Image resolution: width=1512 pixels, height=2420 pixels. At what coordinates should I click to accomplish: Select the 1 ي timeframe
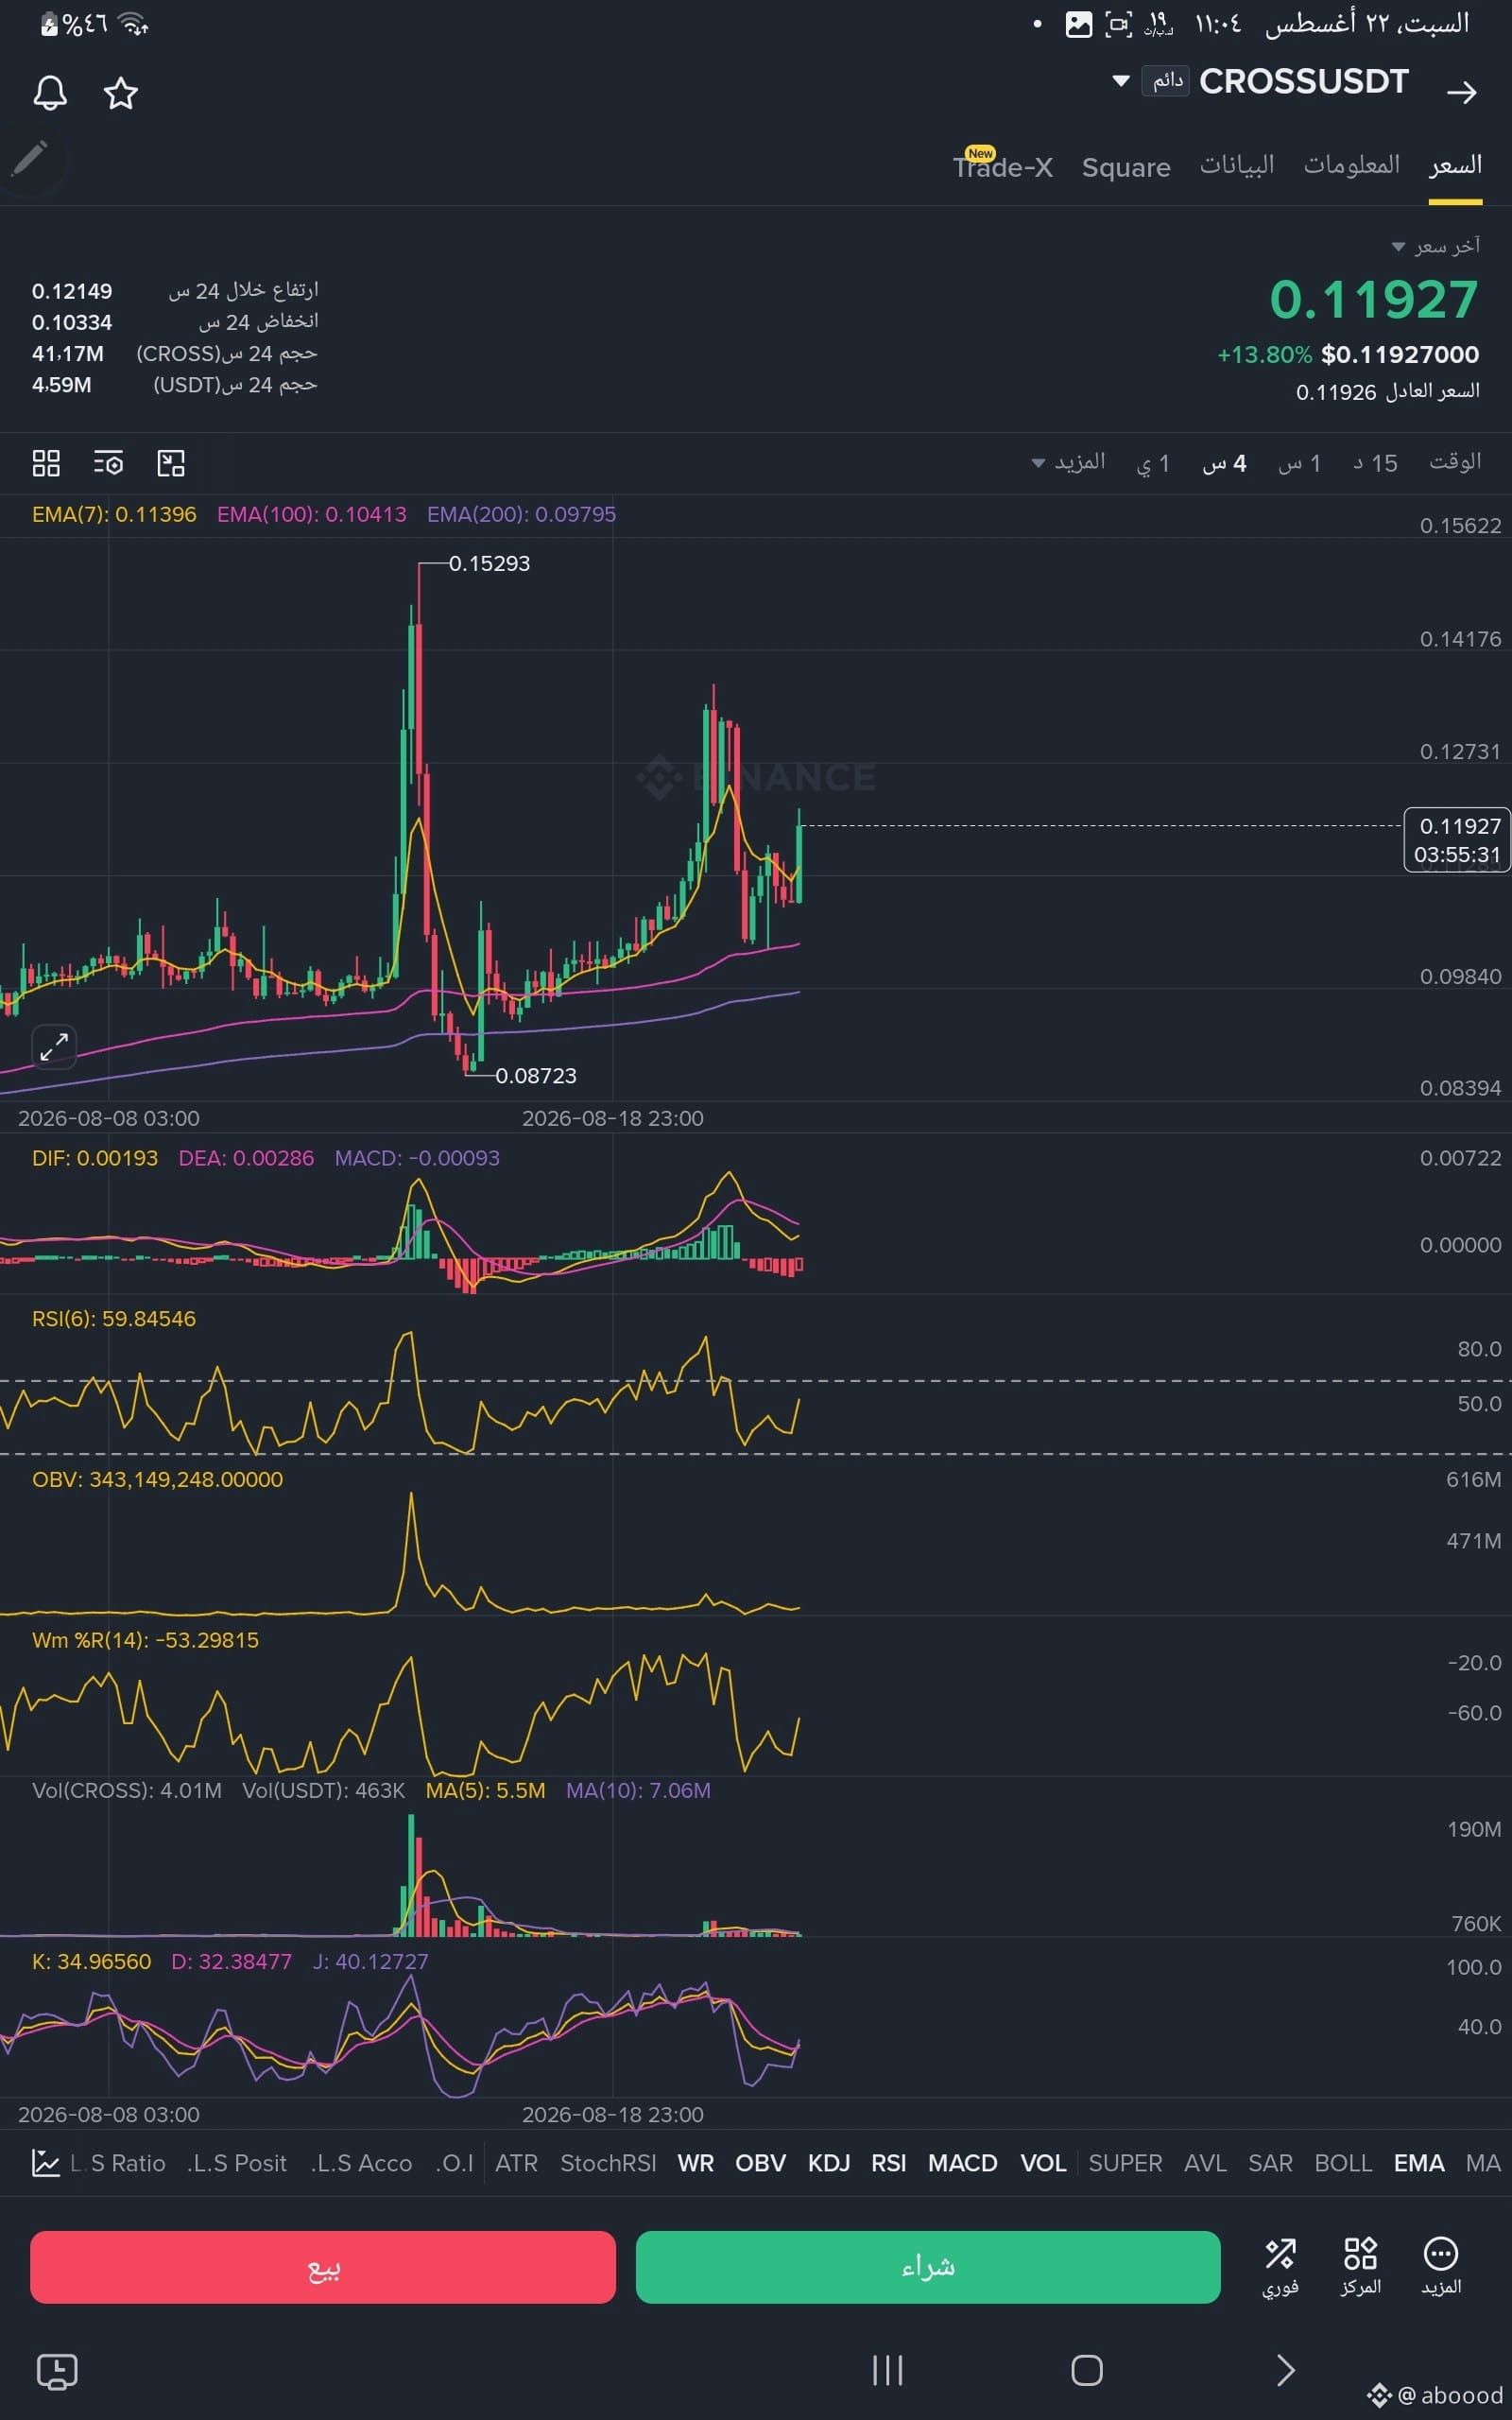tap(1153, 463)
